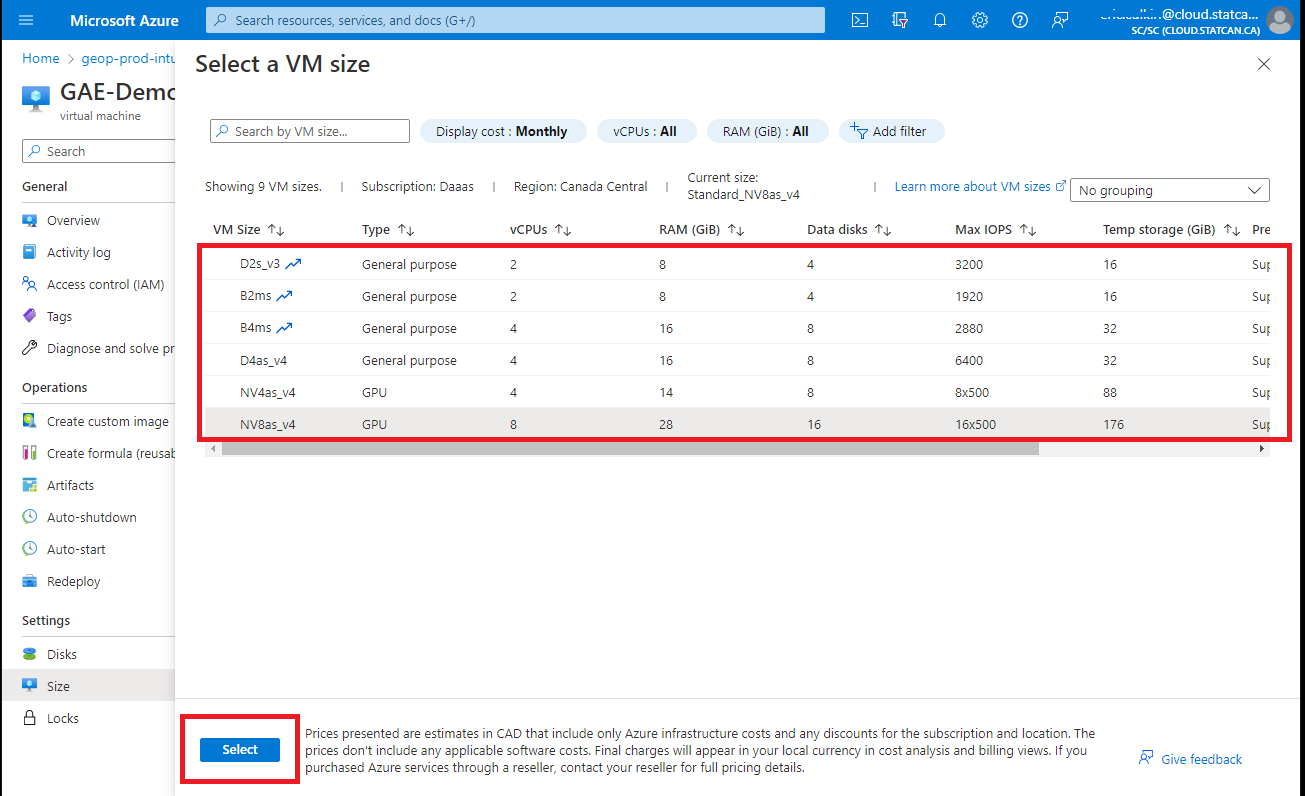
Task: Open the geop-prod-intu breadcrumb link
Action: click(129, 58)
